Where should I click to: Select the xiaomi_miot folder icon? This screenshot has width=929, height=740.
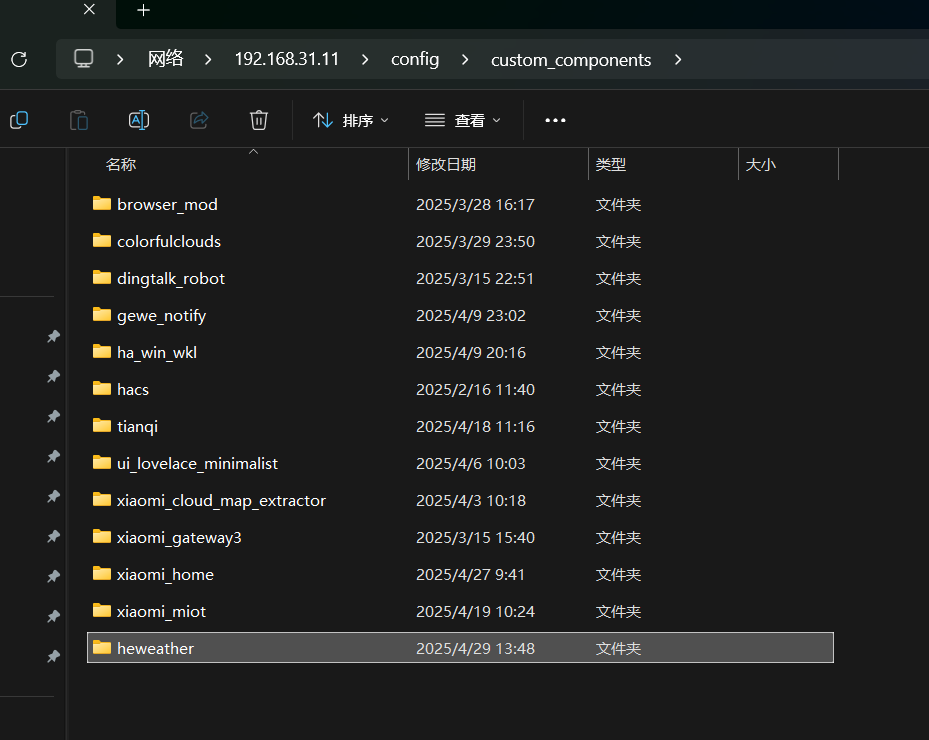[102, 610]
